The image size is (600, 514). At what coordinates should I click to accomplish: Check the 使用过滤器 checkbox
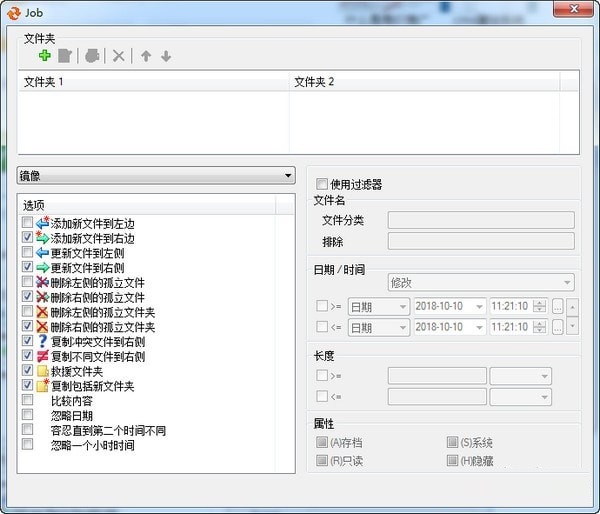point(322,184)
